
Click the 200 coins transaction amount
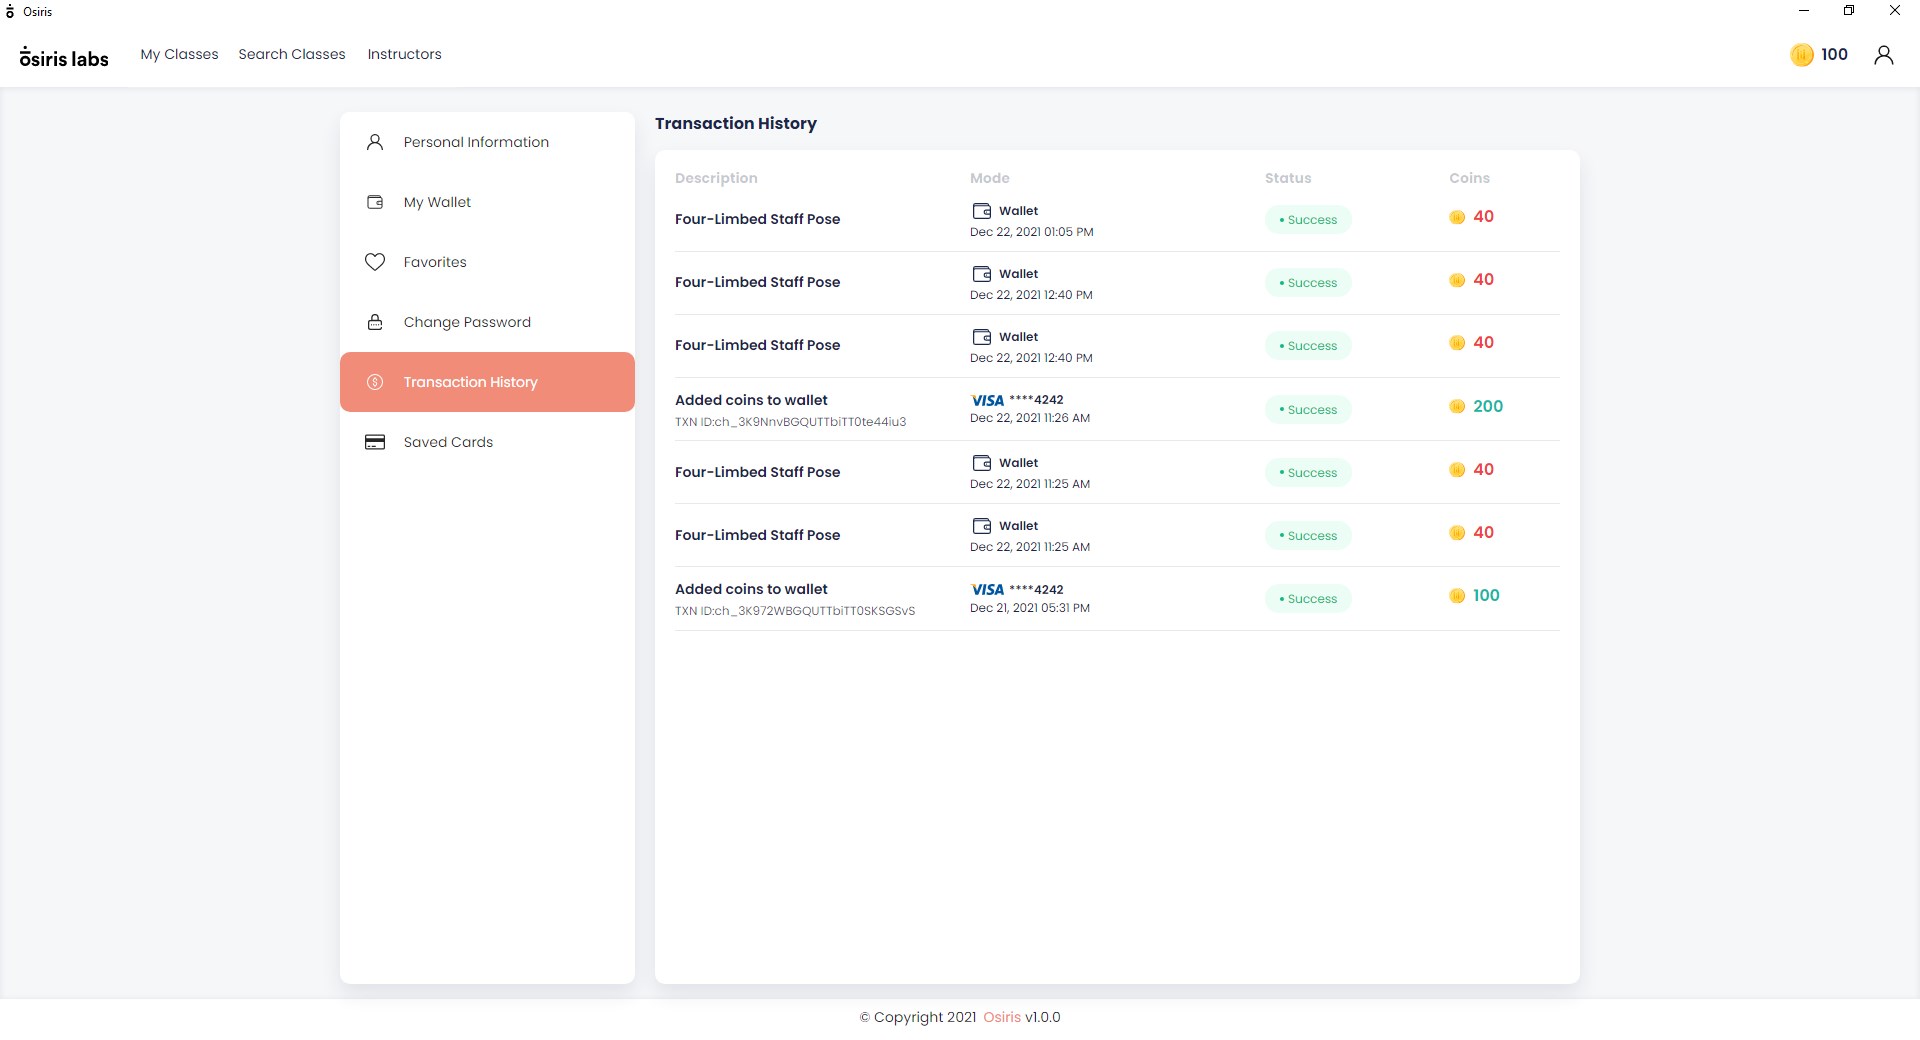1487,406
